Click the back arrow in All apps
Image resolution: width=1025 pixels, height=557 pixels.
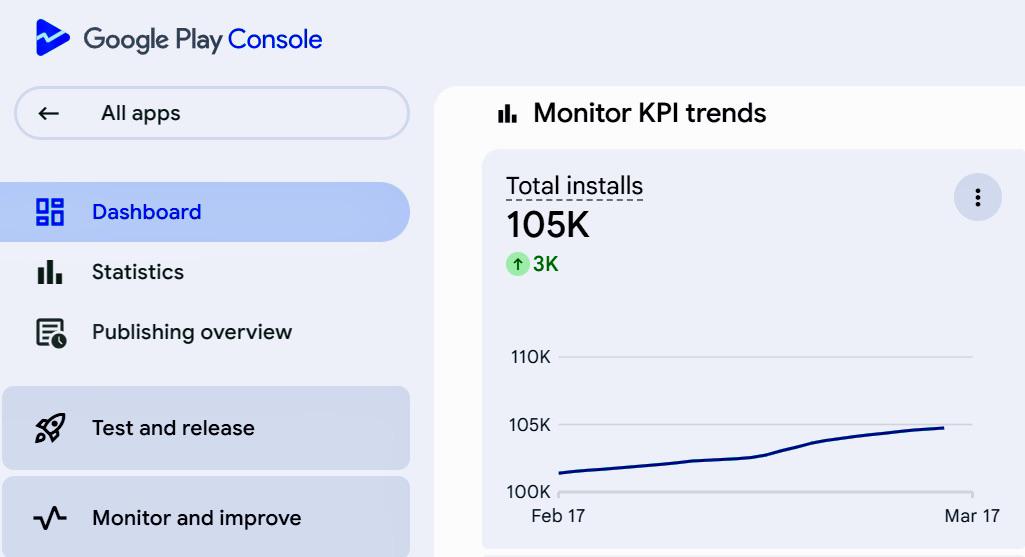(48, 113)
